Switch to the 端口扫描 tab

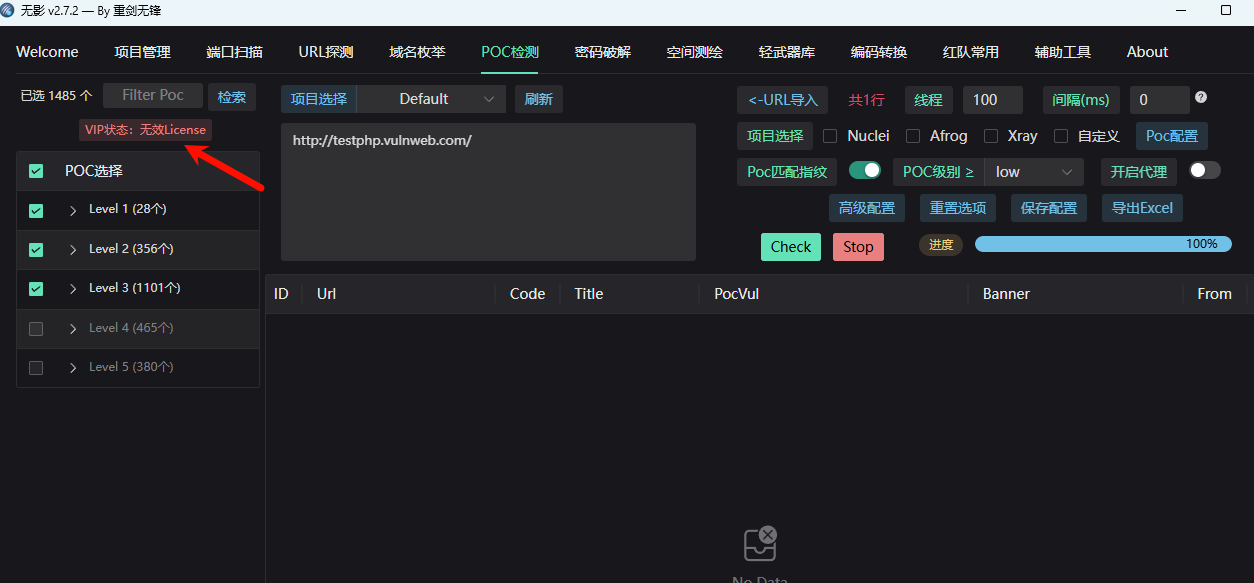click(234, 52)
